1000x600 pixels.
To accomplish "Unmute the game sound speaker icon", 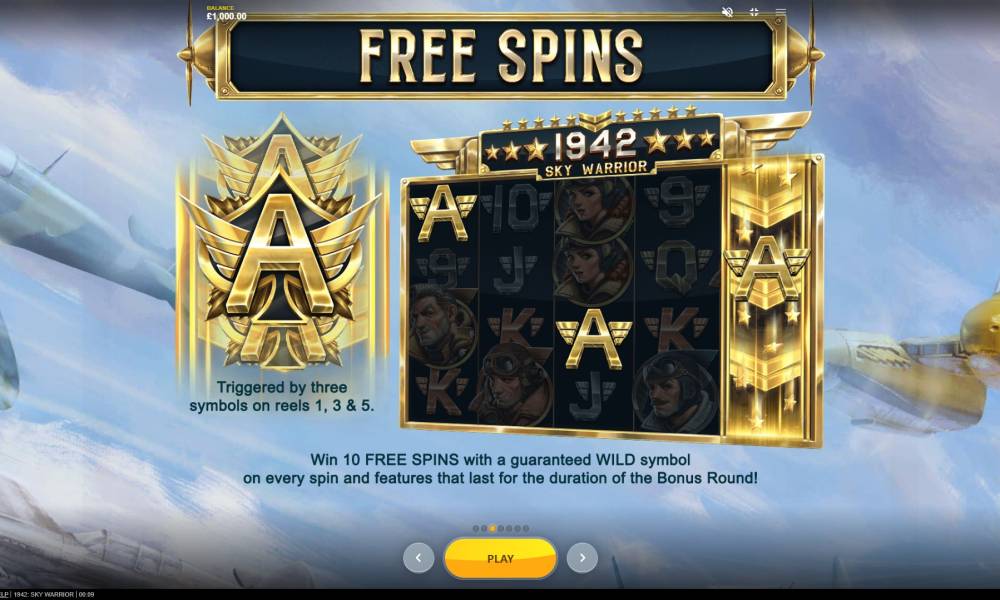I will [727, 12].
